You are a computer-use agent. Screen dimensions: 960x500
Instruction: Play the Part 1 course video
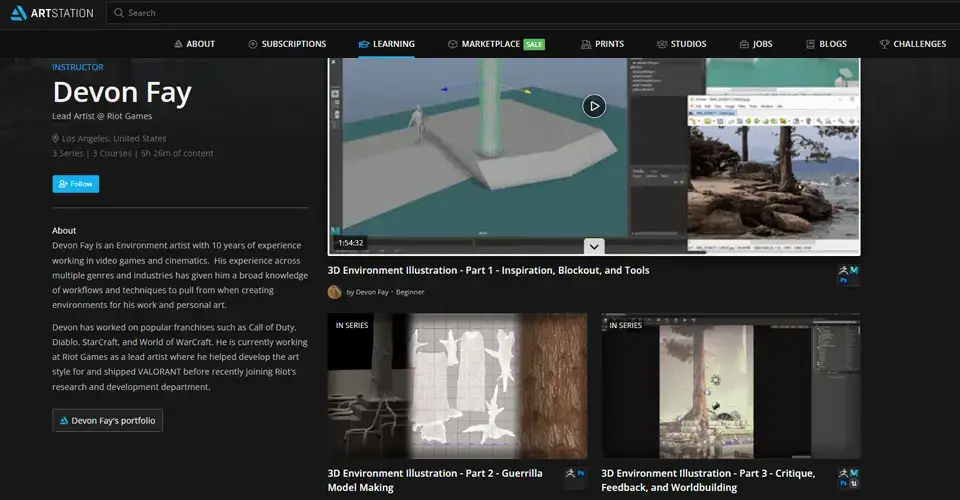[x=594, y=106]
